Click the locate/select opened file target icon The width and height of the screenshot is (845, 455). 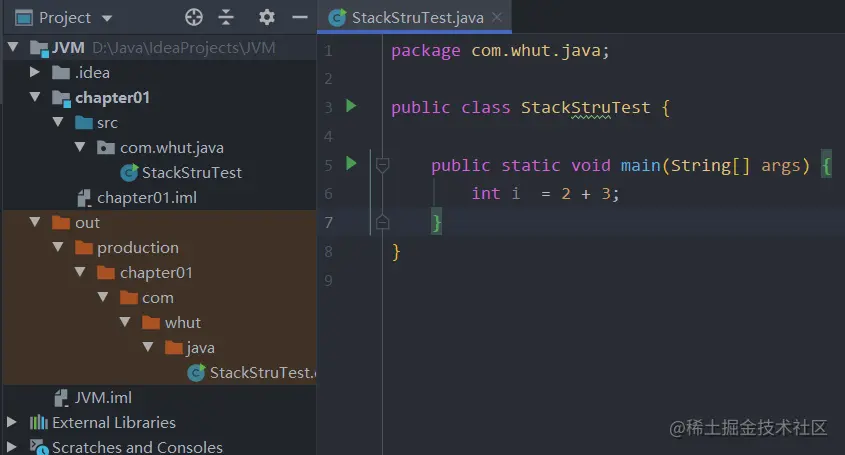193,17
